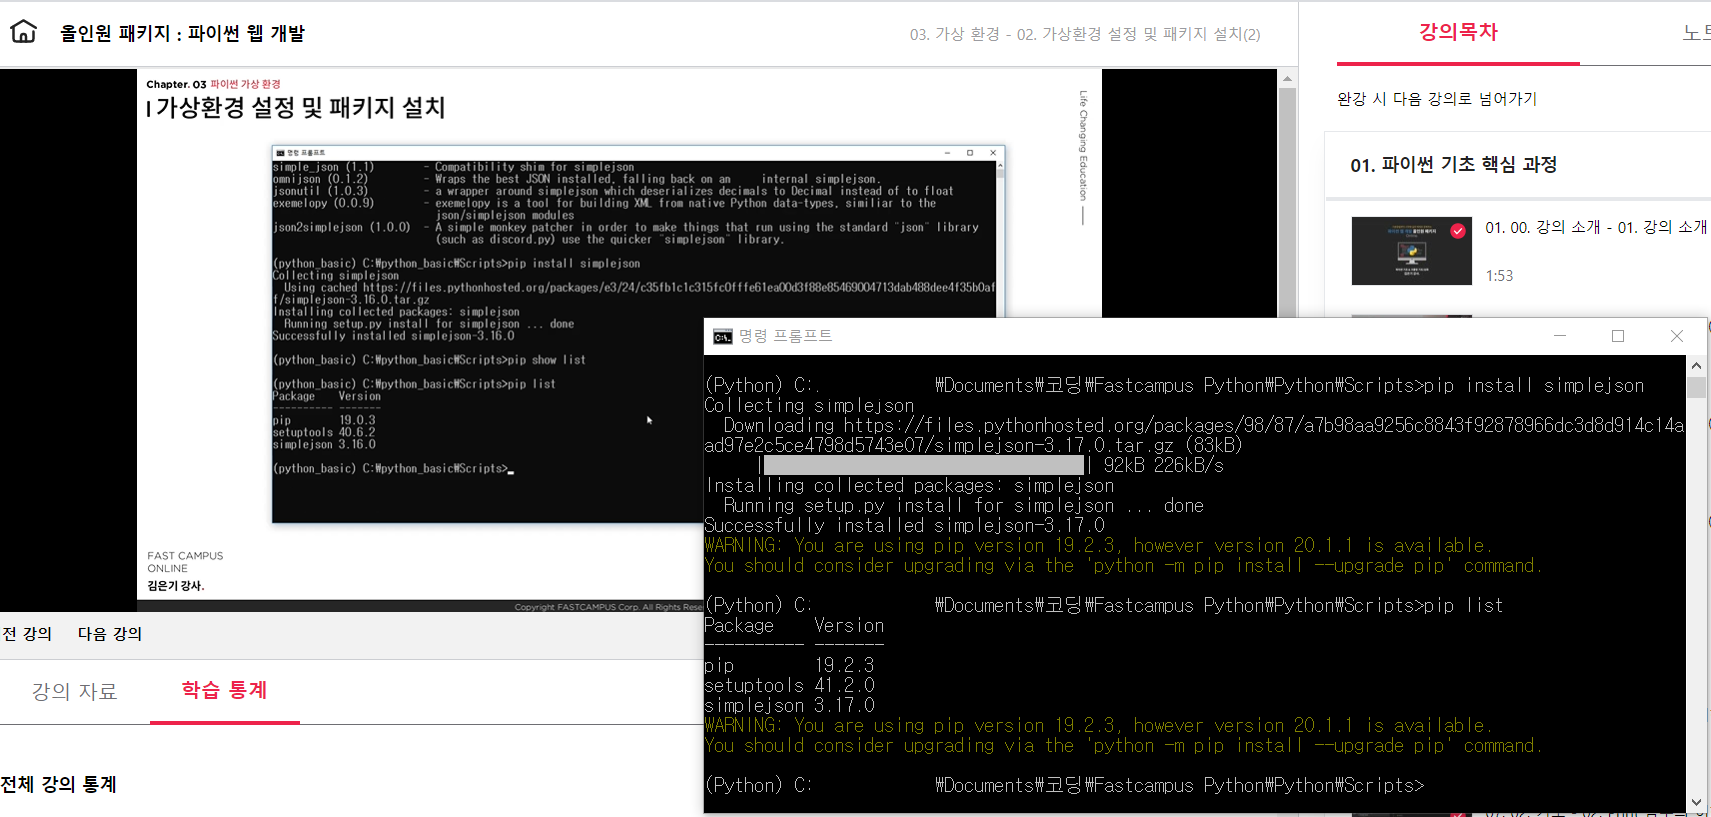Switch to the 학습 통계 tab
The height and width of the screenshot is (817, 1711).
[x=224, y=690]
